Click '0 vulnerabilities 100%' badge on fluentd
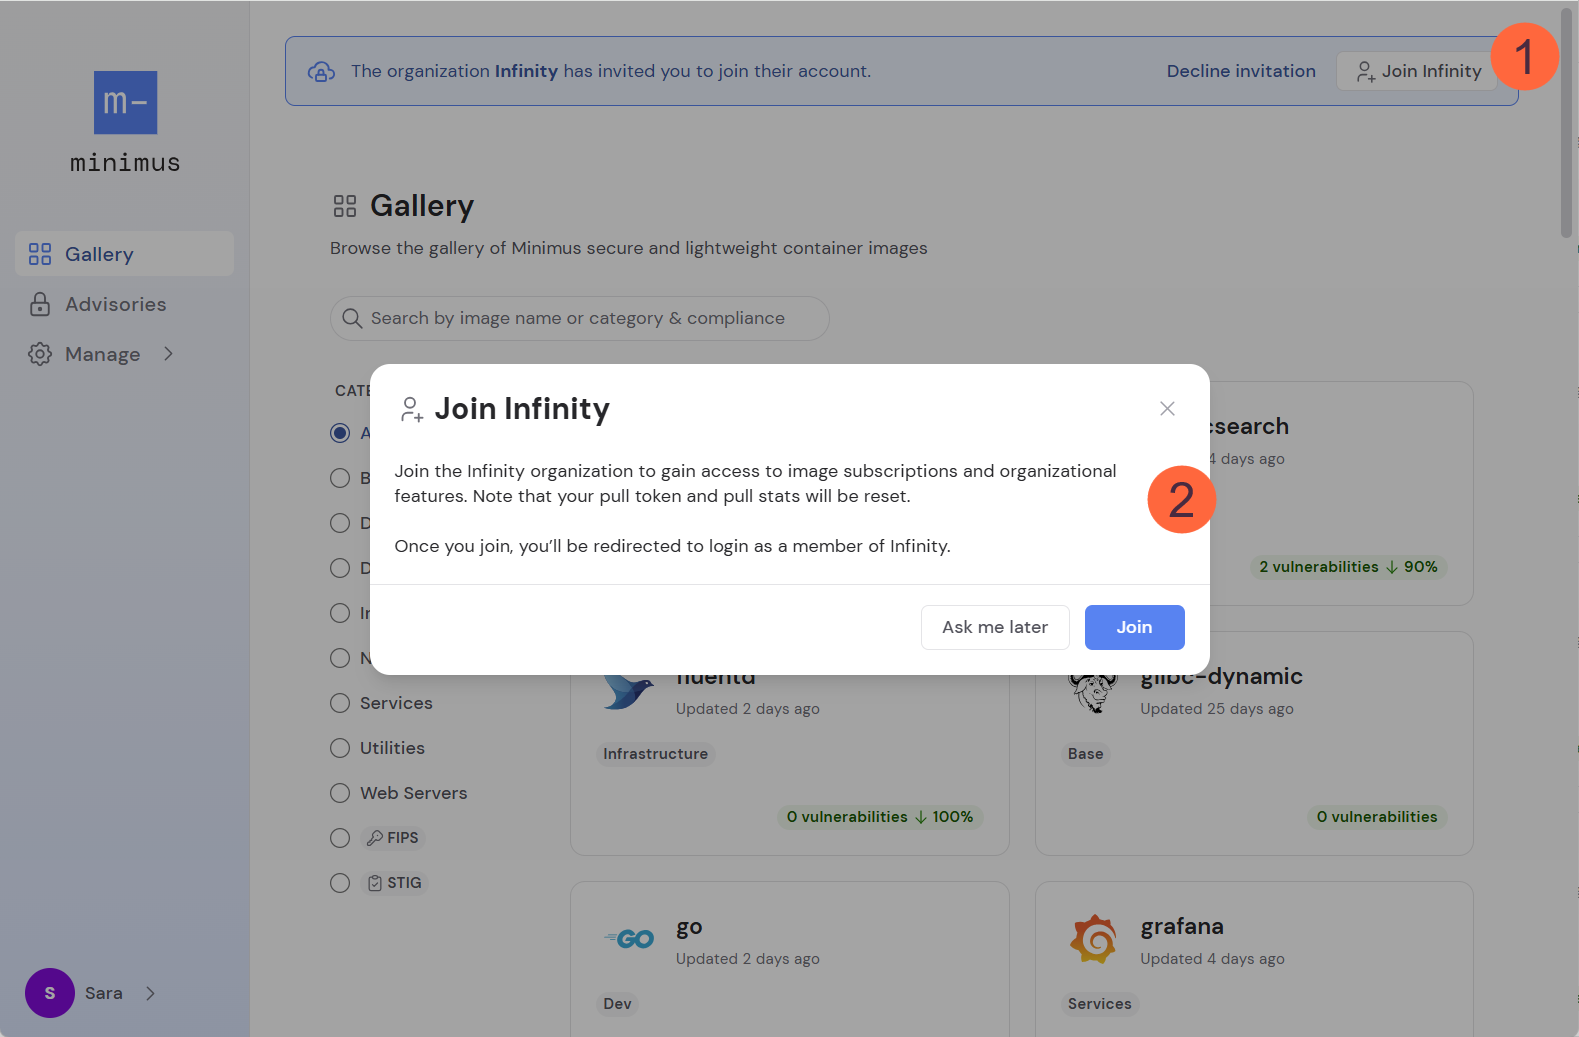 (880, 817)
